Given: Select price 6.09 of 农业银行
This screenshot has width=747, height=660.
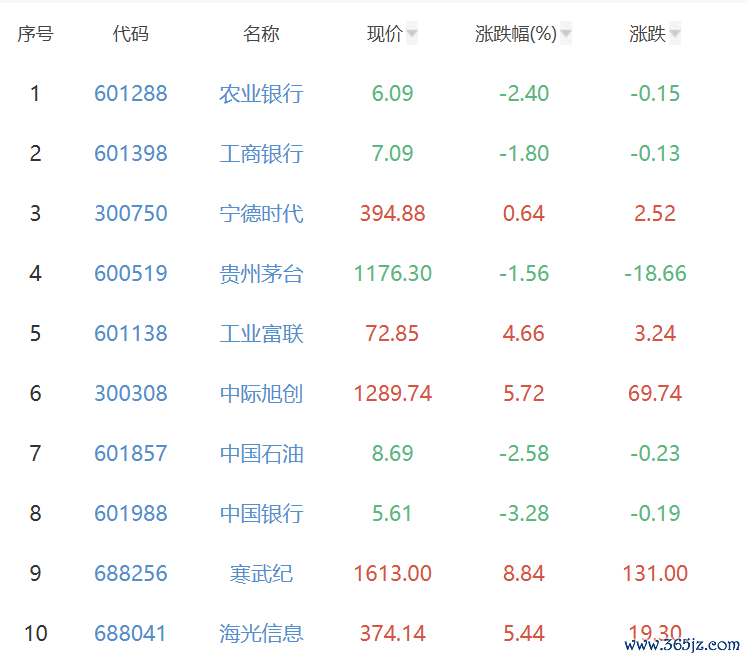Looking at the screenshot, I should point(392,93).
